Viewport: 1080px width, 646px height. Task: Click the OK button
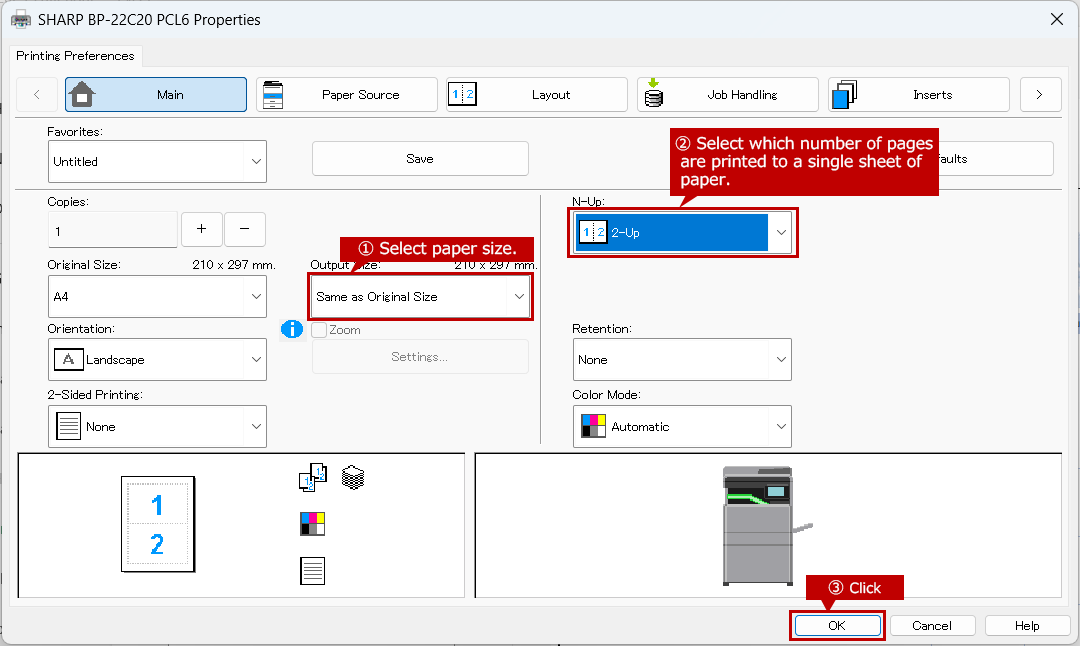tap(837, 625)
